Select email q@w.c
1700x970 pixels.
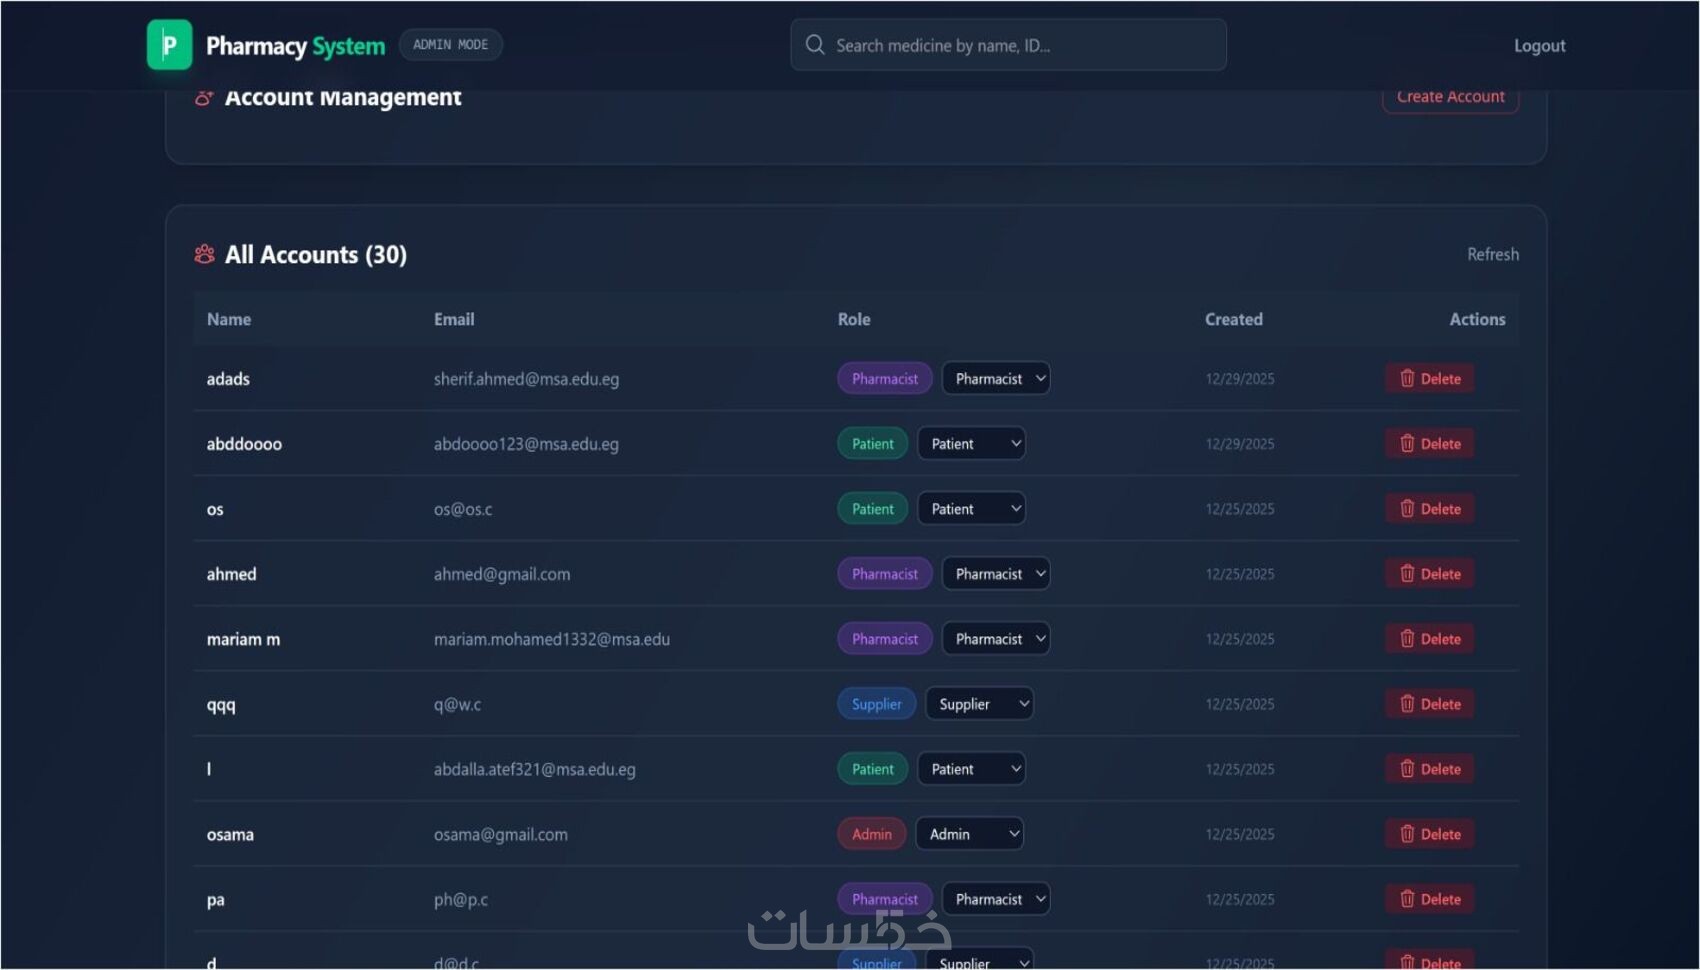click(x=457, y=704)
